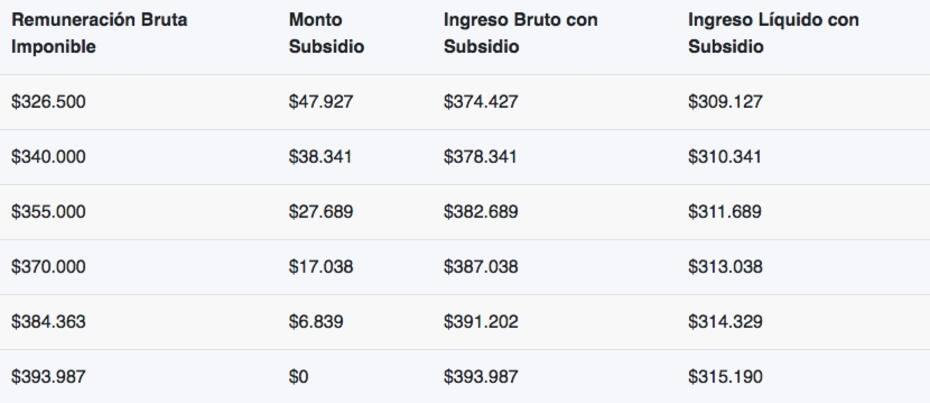Click the $384.363 remuneration cell
930x403 pixels.
49,322
